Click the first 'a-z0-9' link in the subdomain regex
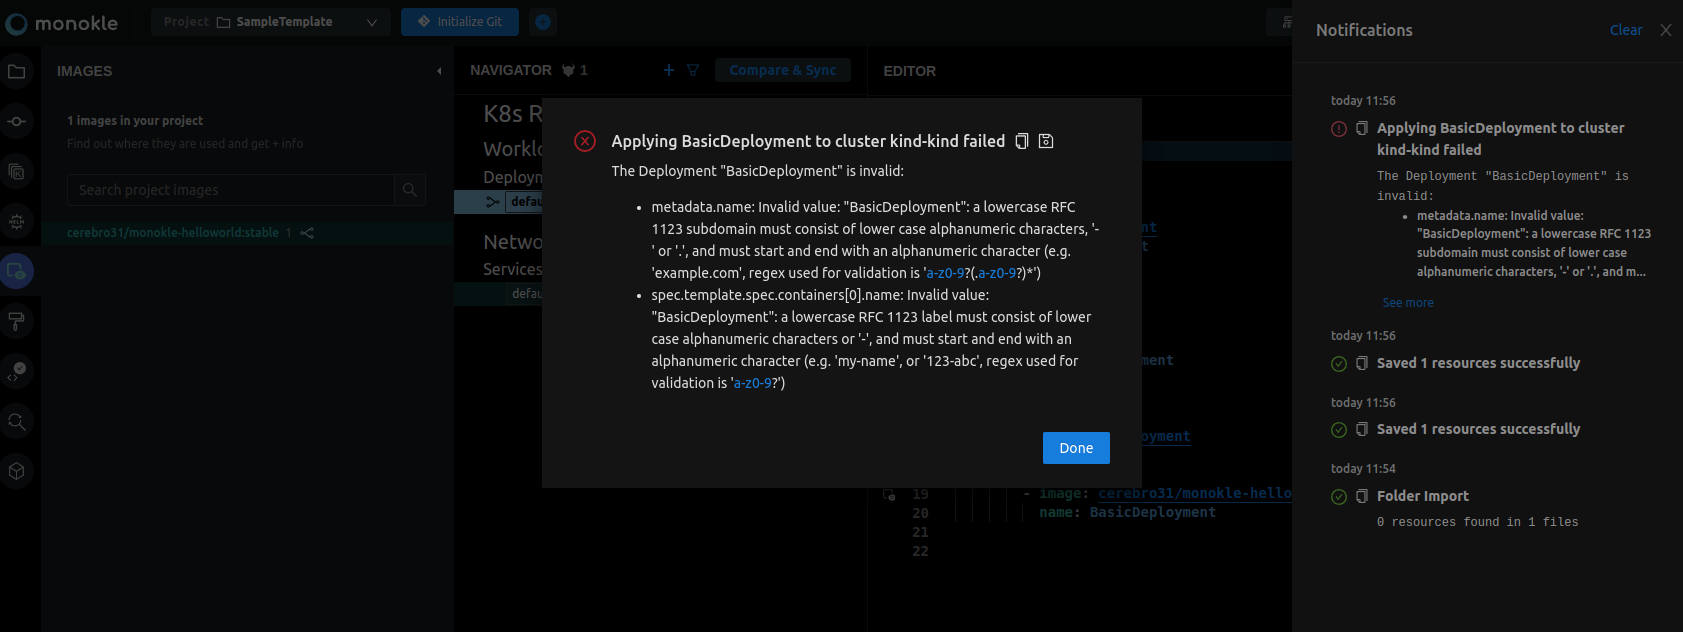 946,273
